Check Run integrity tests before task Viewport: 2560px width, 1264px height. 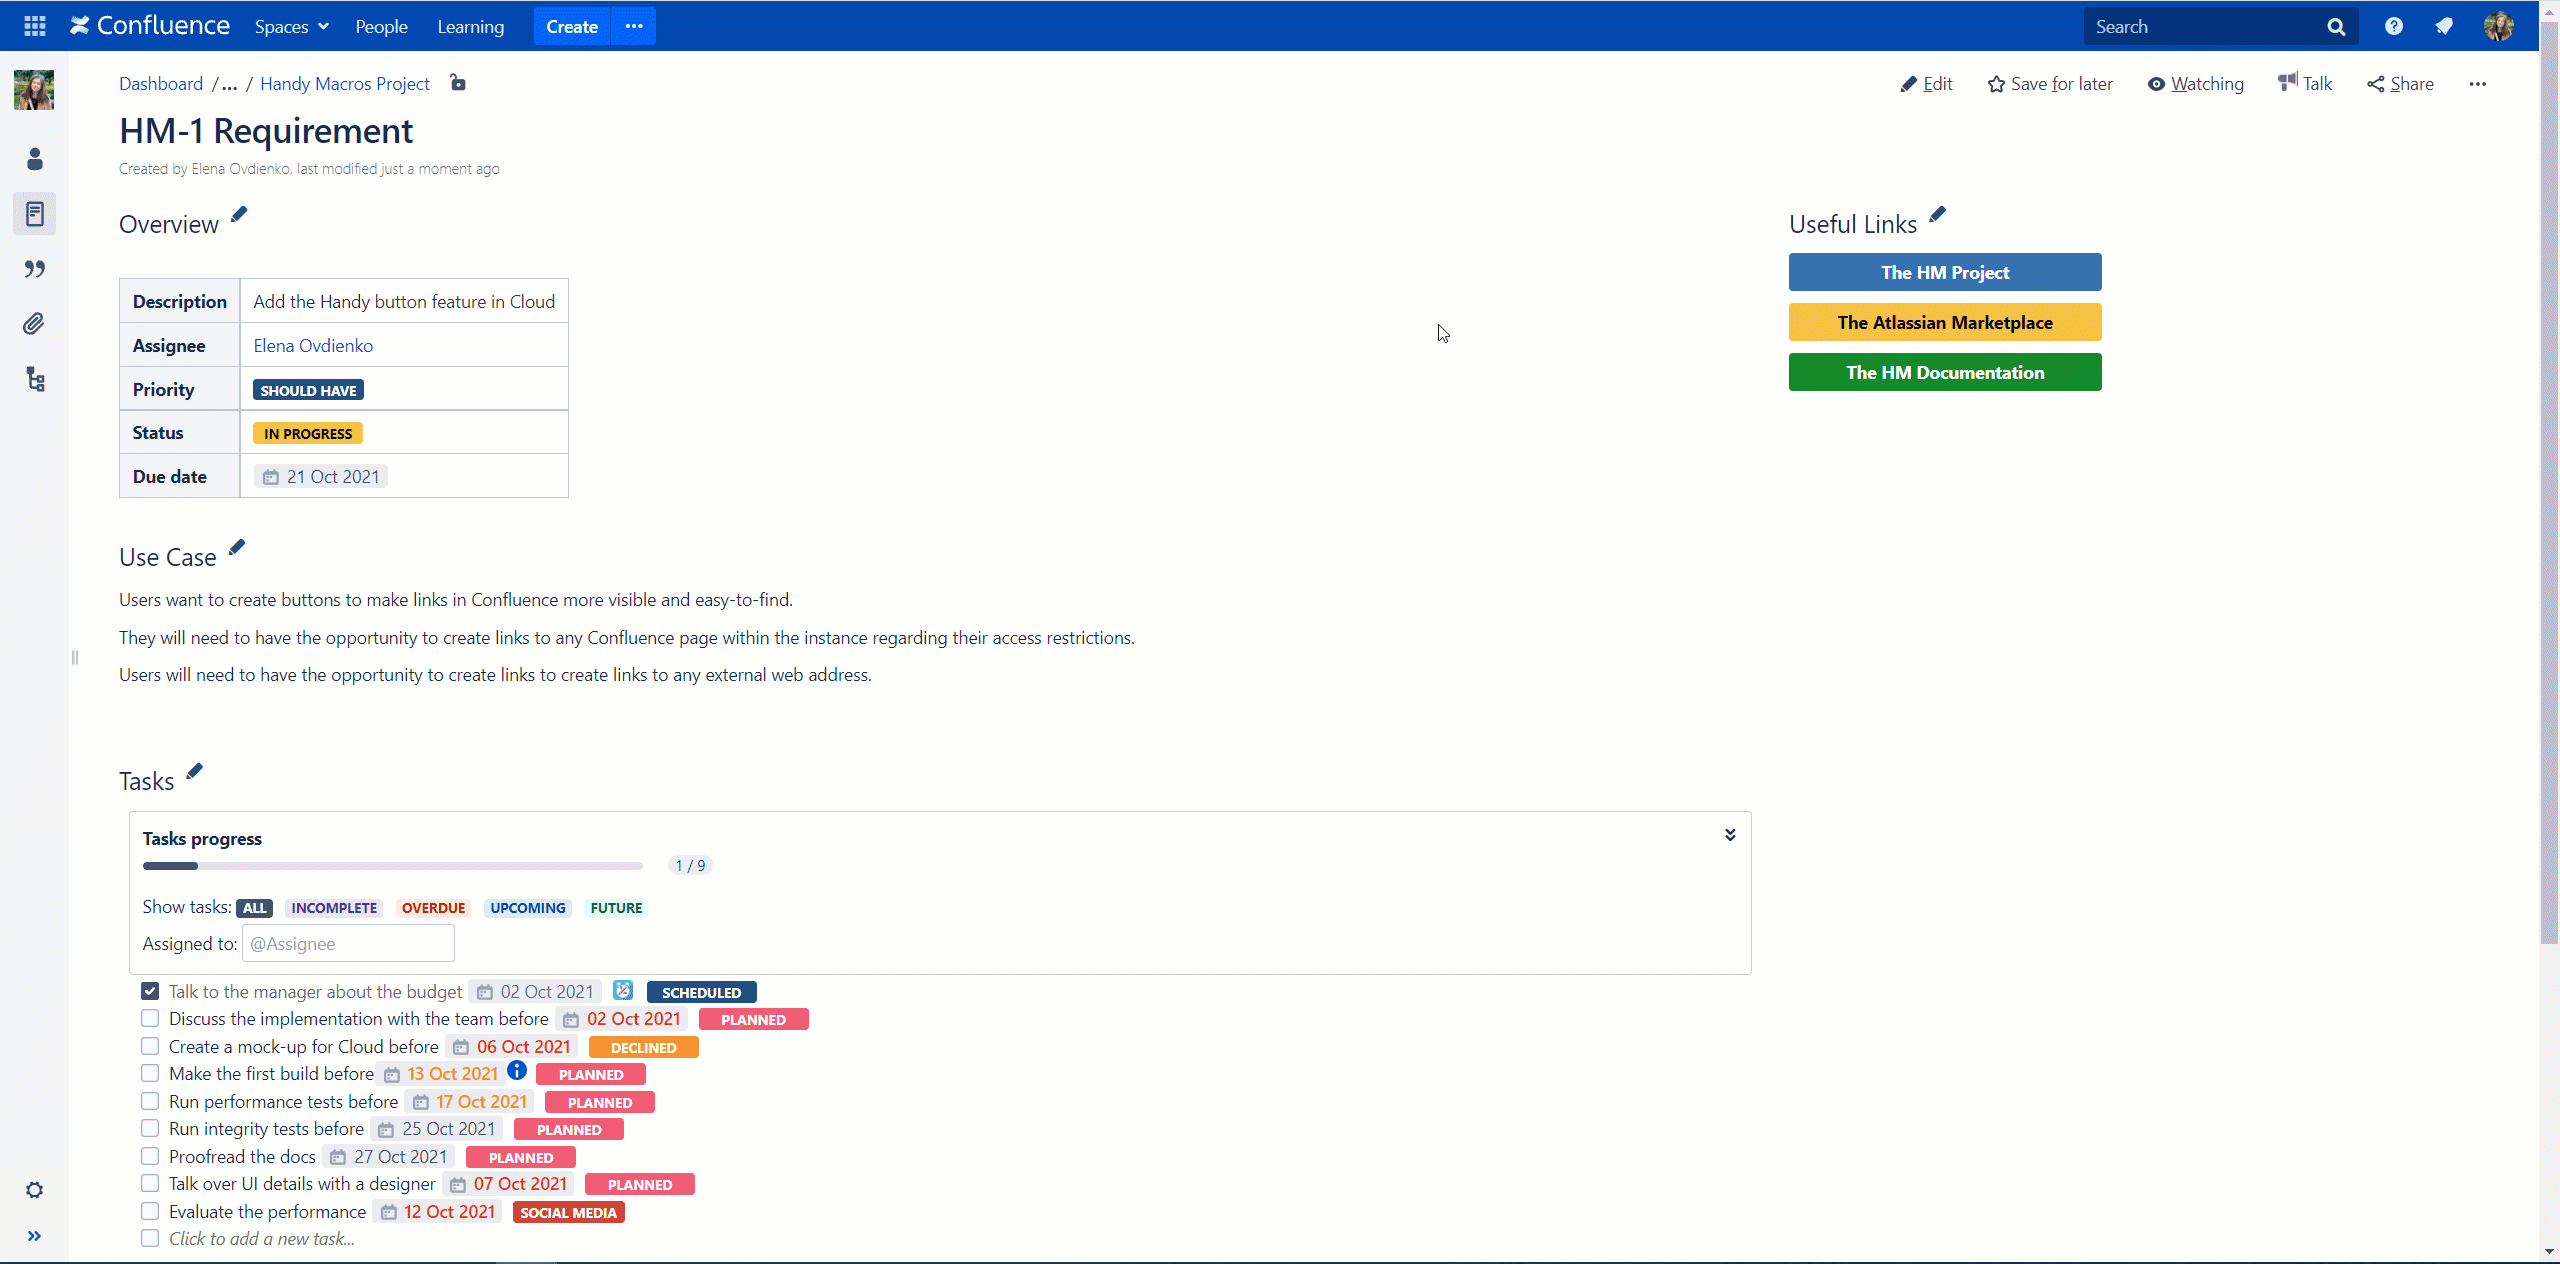point(150,1128)
